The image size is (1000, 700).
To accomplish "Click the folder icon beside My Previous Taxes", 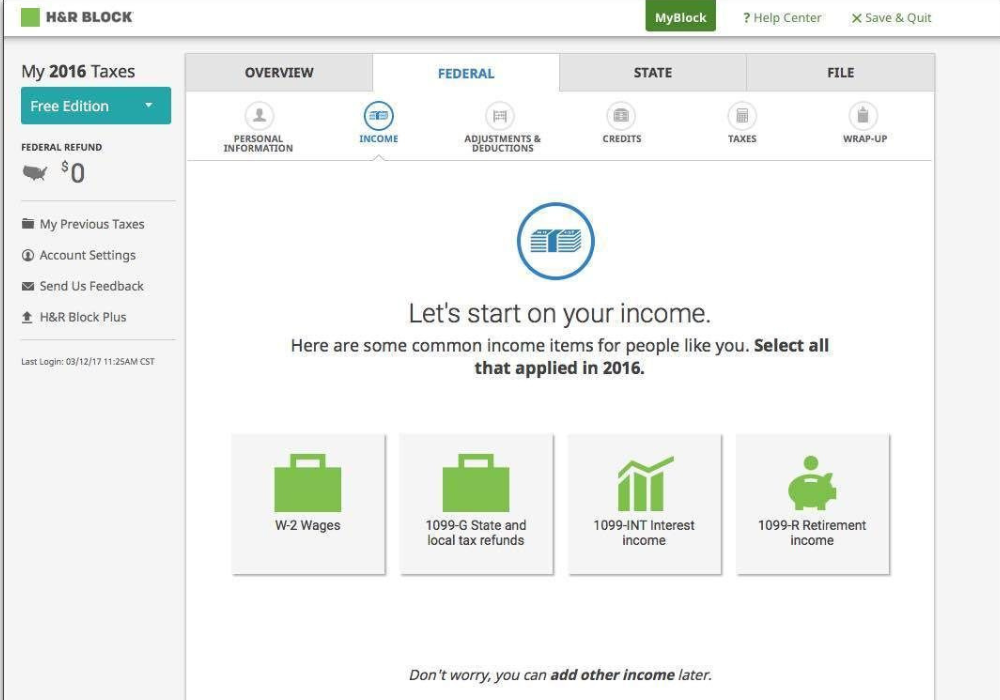I will click(x=28, y=224).
